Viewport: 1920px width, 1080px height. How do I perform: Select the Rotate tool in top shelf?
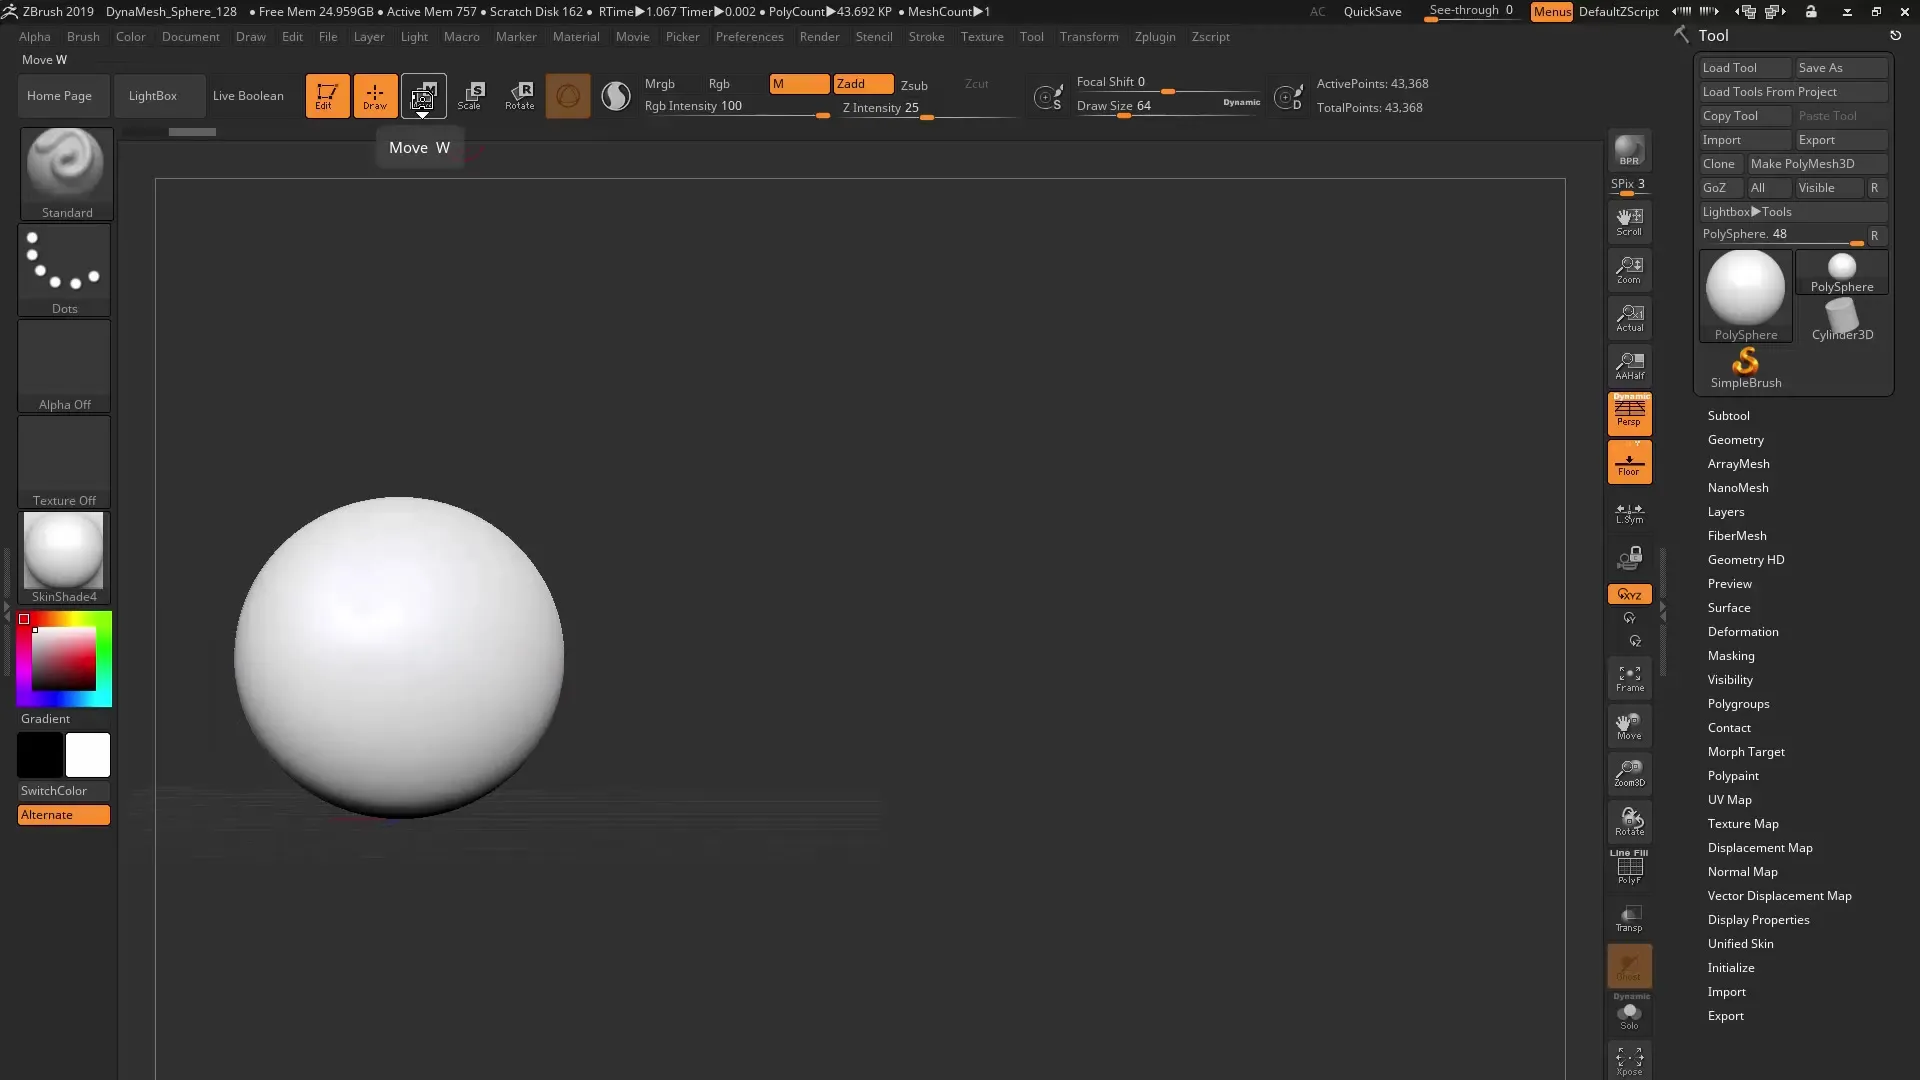(x=520, y=96)
